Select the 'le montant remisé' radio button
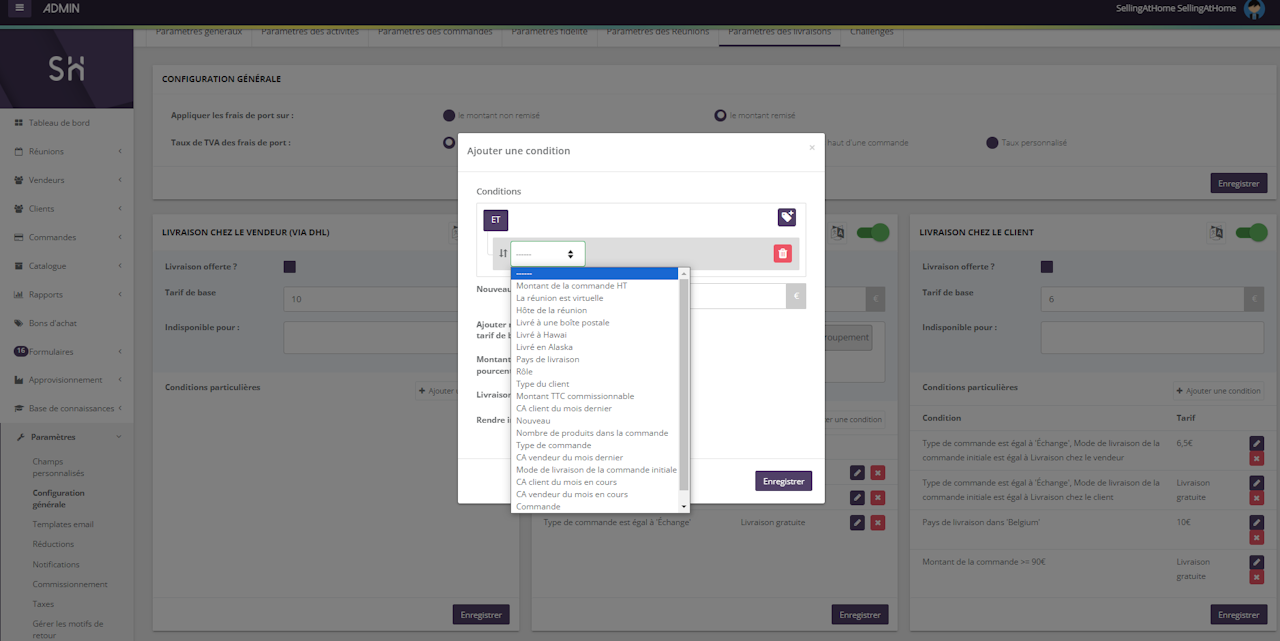The width and height of the screenshot is (1280, 641). [x=720, y=115]
